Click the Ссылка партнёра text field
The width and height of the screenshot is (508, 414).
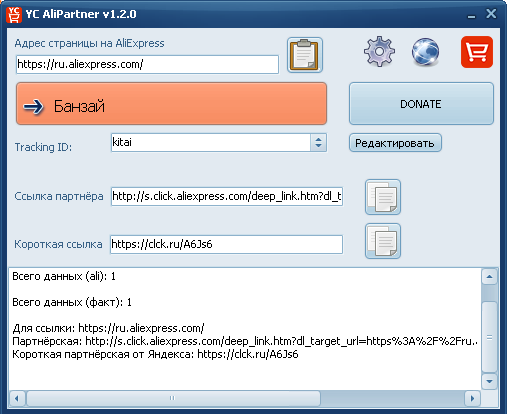227,196
